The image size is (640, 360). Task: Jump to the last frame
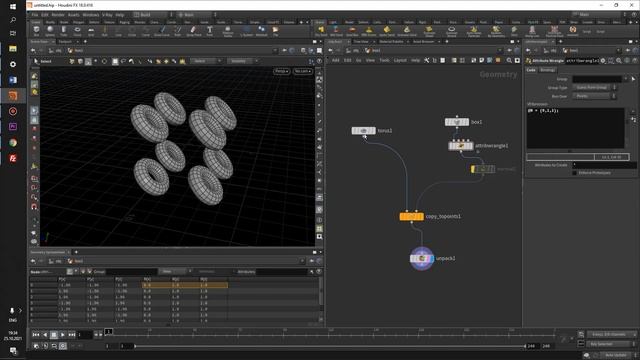[x=71, y=335]
